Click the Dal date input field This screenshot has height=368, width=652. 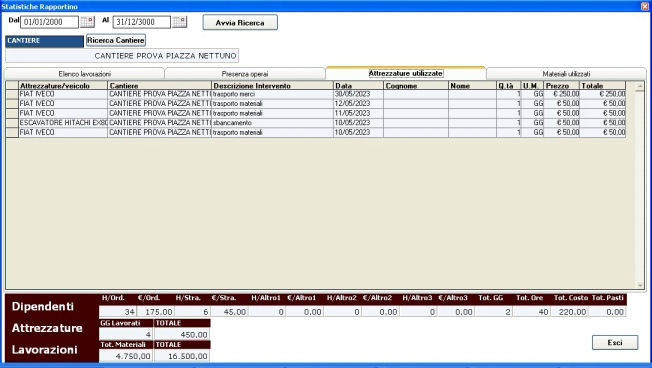[x=49, y=22]
